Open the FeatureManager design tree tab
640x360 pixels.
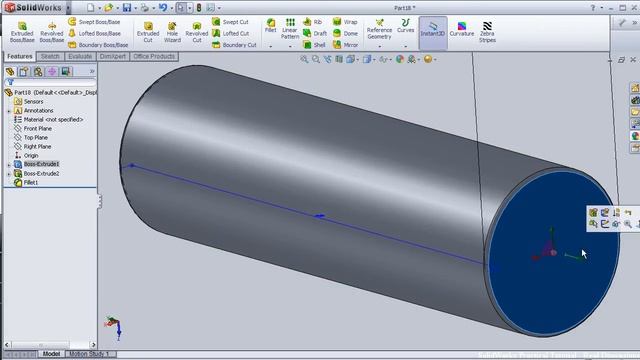tap(10, 72)
